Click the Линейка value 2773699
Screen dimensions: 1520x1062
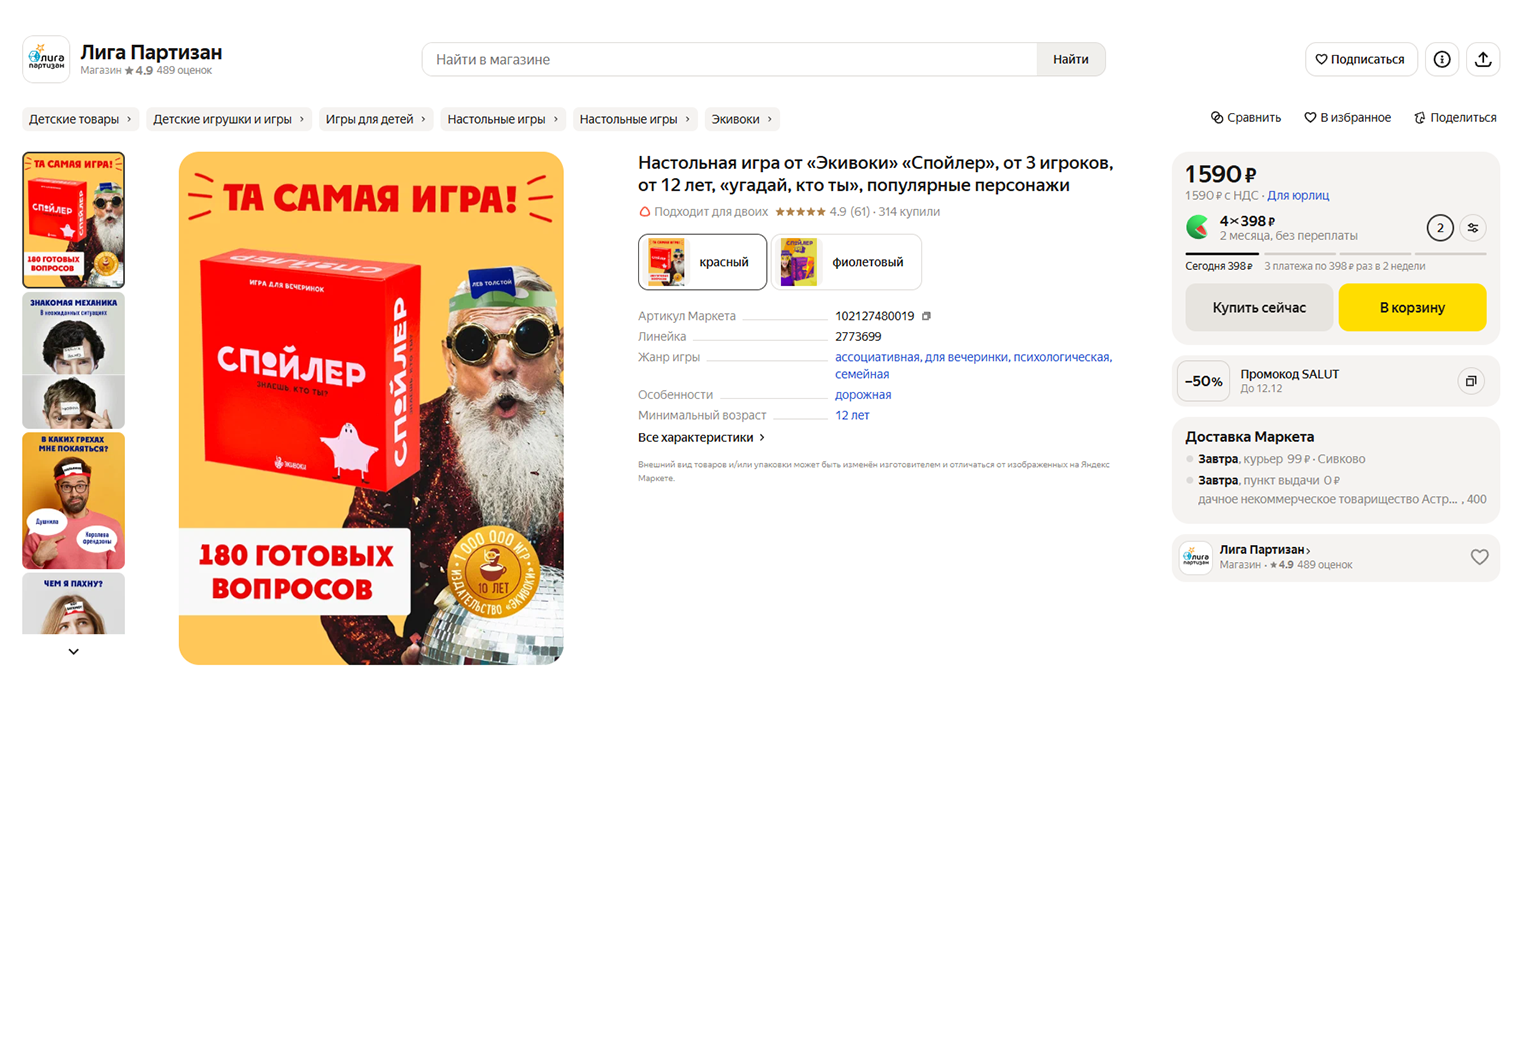pyautogui.click(x=858, y=337)
